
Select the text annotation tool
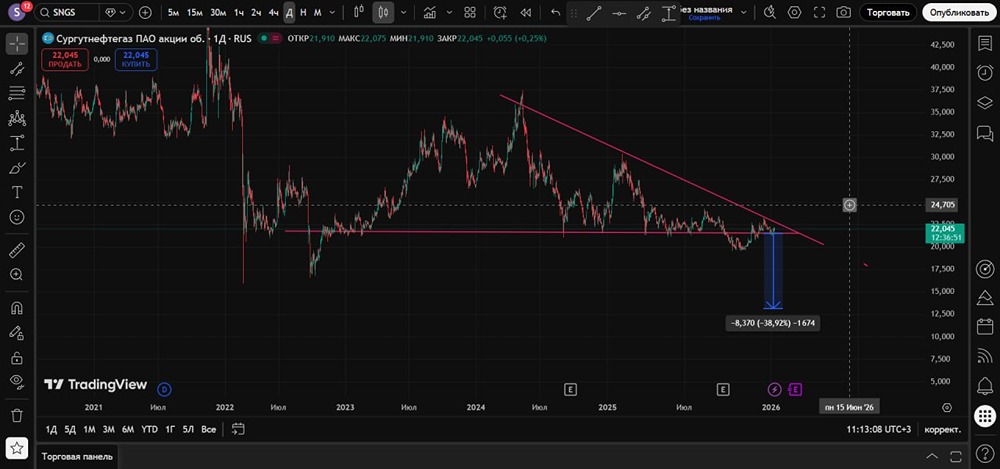[17, 192]
